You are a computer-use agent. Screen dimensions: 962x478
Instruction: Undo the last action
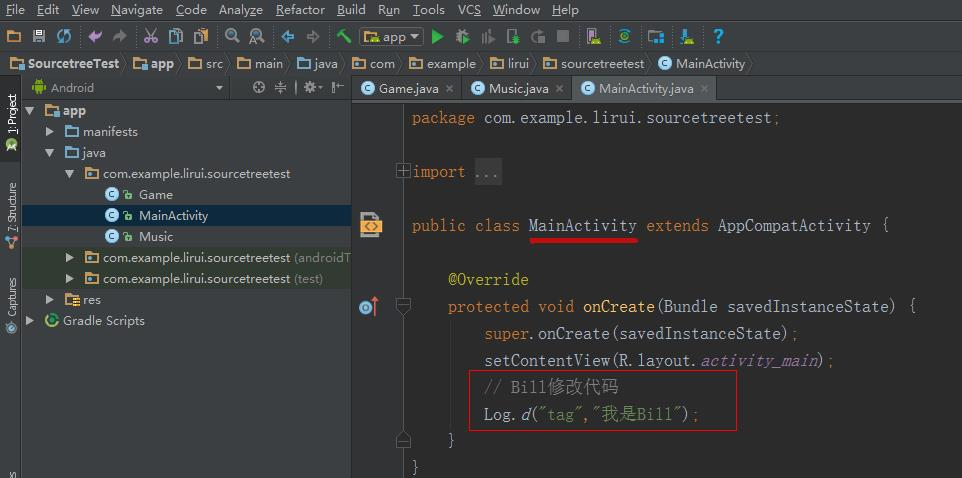click(94, 37)
